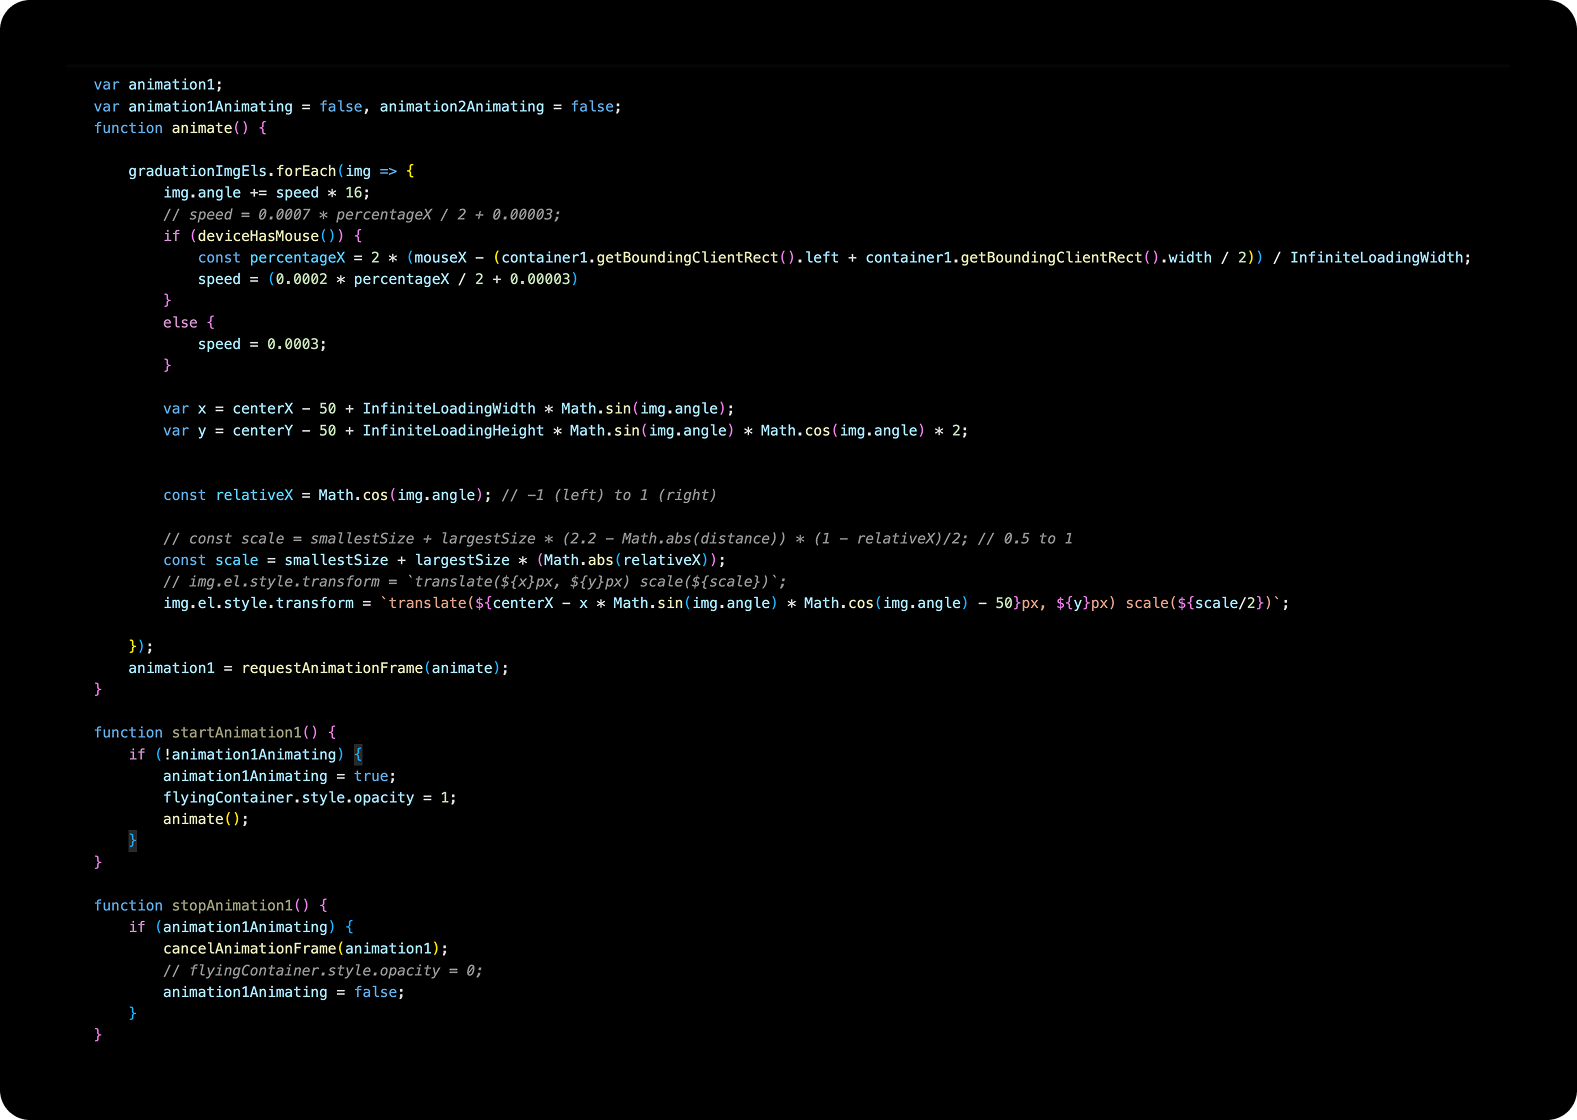Click the else keyword
Screen dimensions: 1577x1120
[x=180, y=323]
